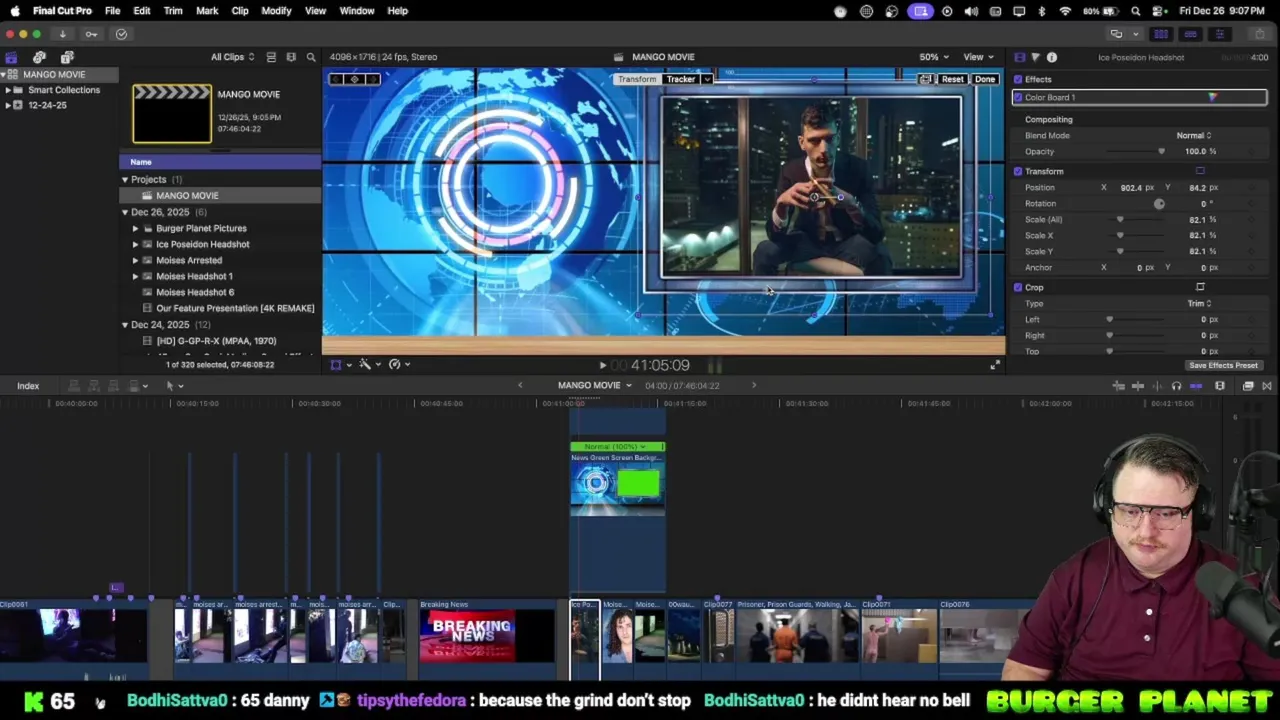
Task: Click the Share export icon
Action: pyautogui.click(x=1261, y=34)
